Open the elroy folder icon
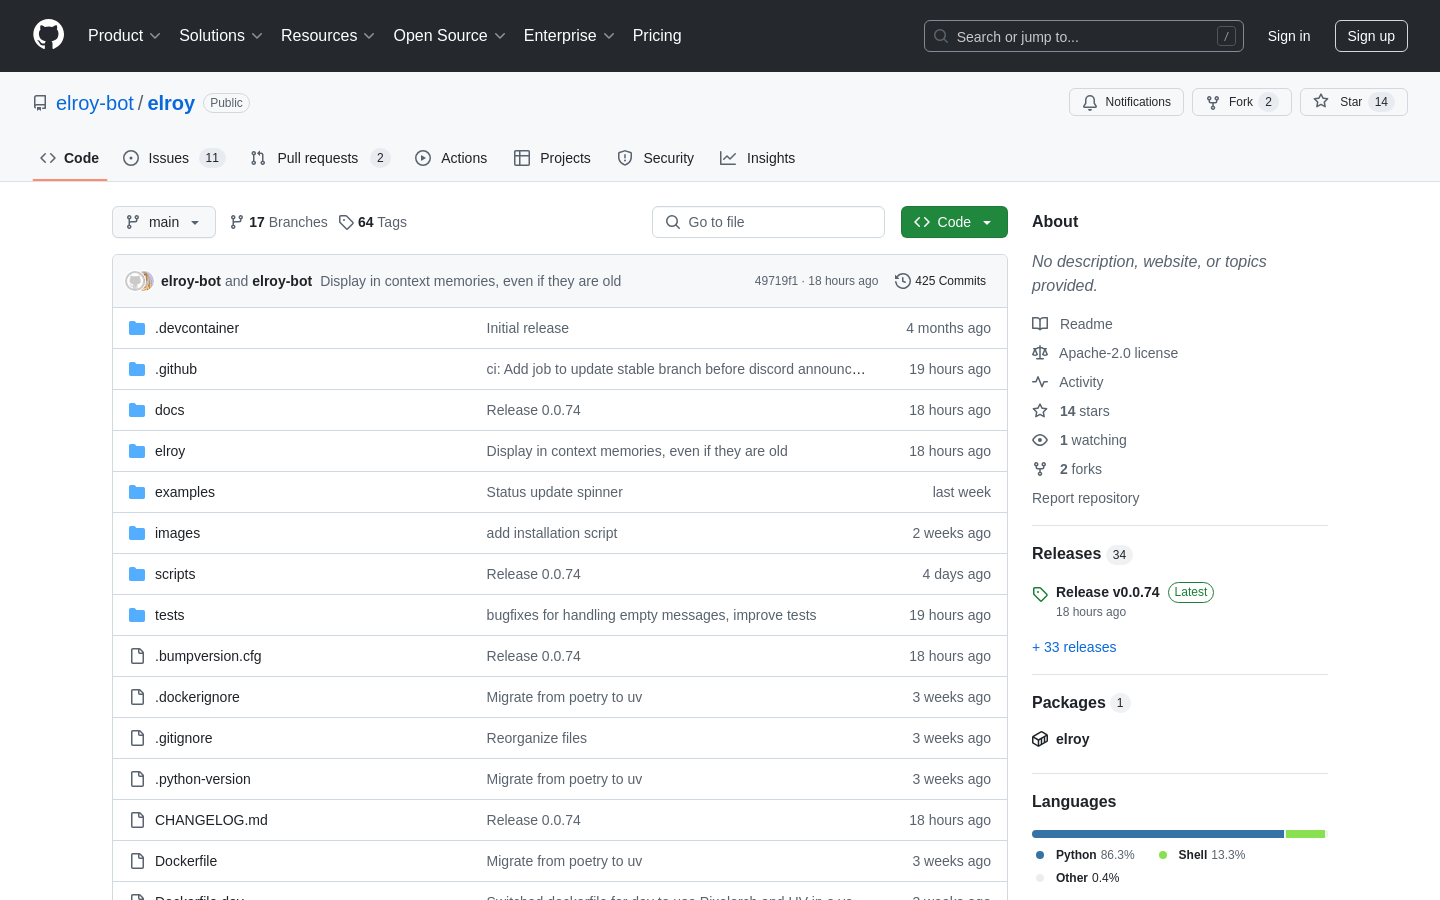This screenshot has height=900, width=1440. (x=137, y=451)
